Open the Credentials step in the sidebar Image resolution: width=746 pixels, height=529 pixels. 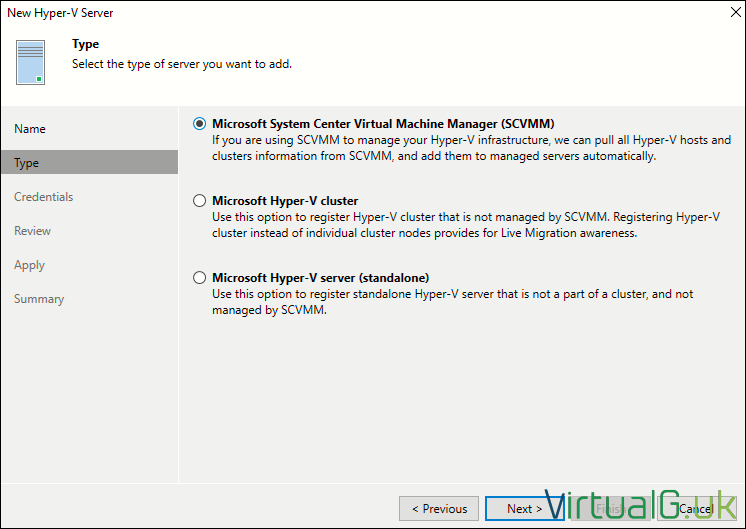[x=43, y=196]
